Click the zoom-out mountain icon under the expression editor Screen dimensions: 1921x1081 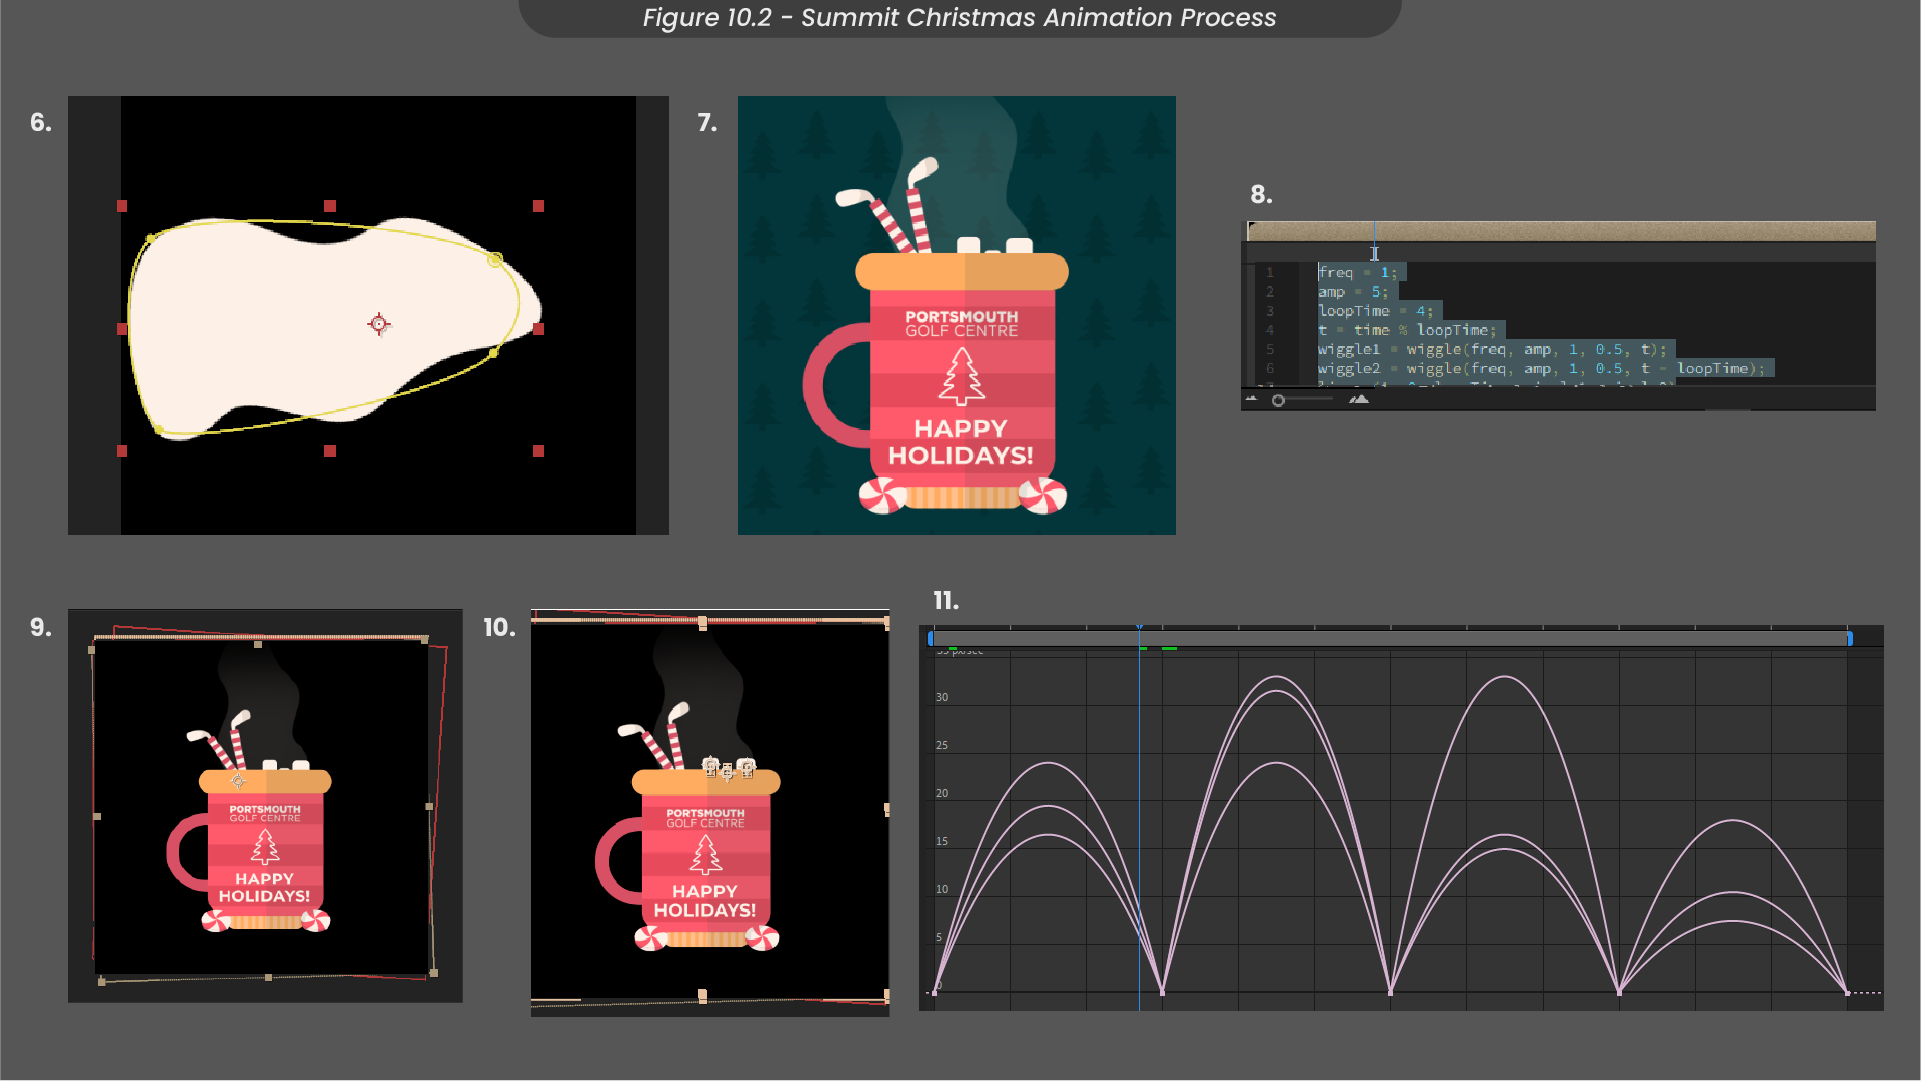click(x=1251, y=399)
